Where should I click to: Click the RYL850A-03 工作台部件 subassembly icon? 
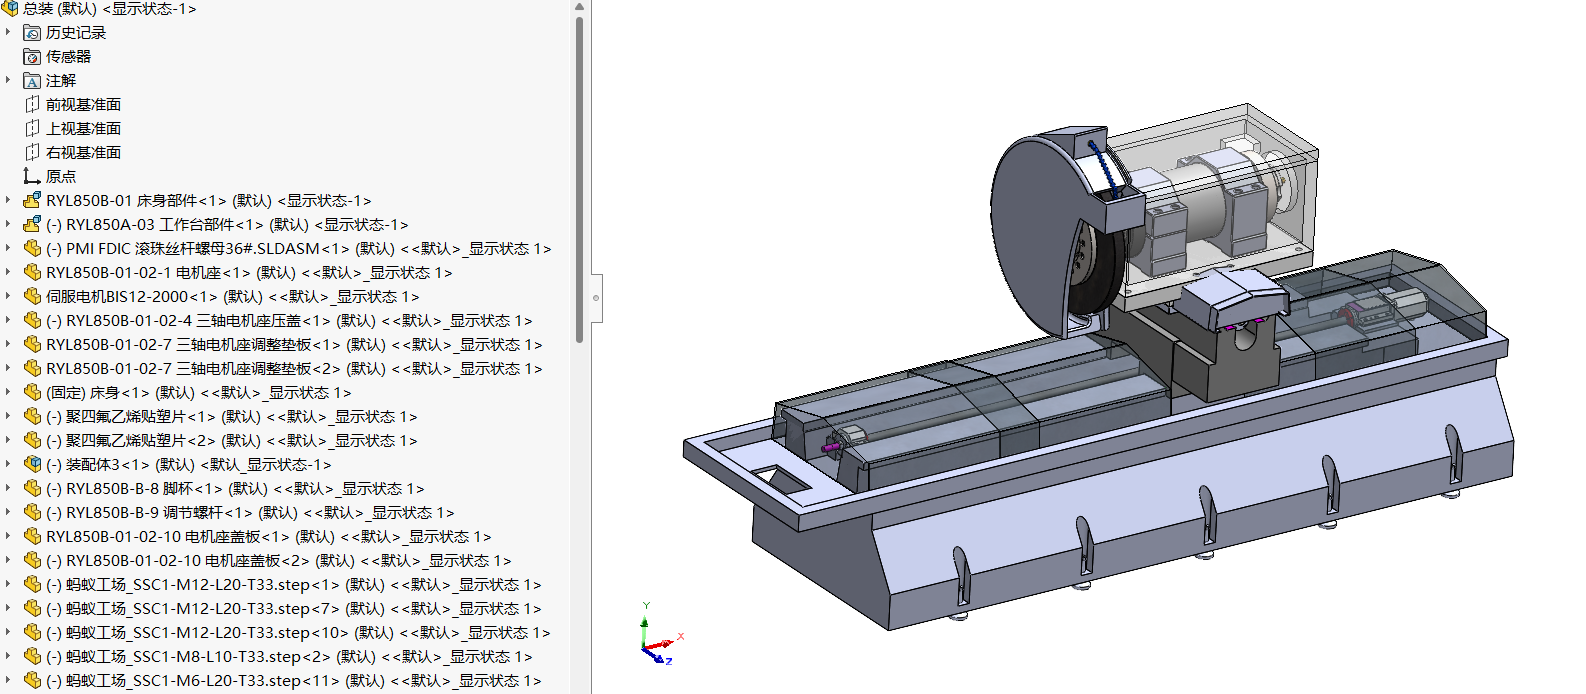[32, 225]
